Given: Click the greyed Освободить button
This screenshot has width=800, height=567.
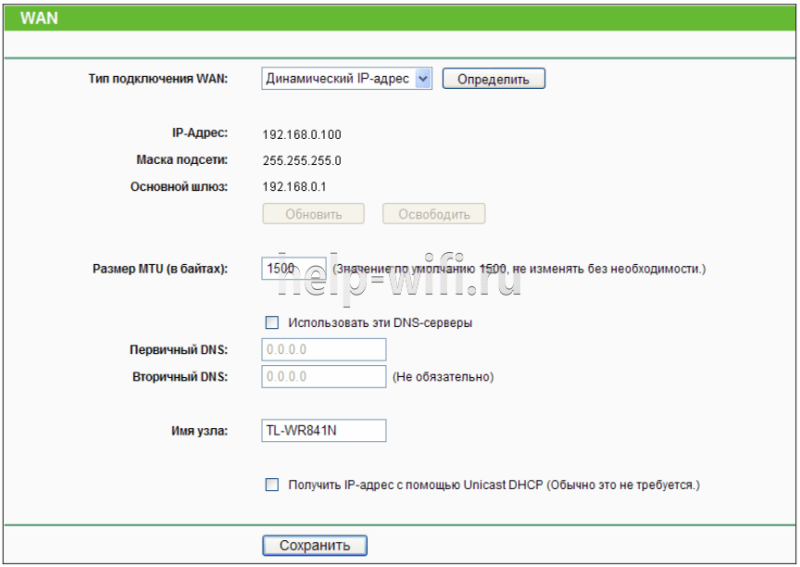Looking at the screenshot, I should (x=434, y=214).
